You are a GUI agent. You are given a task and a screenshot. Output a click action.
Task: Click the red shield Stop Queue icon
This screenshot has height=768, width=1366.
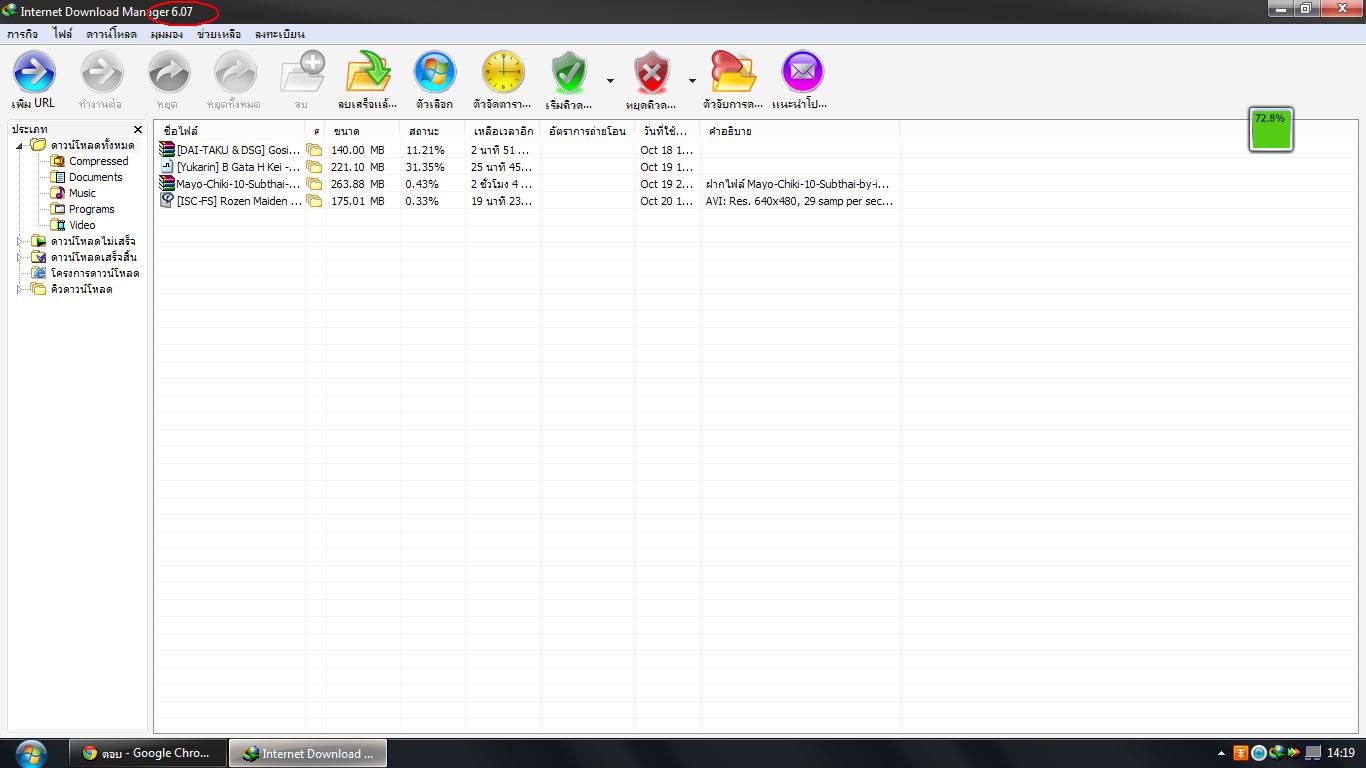[x=652, y=73]
